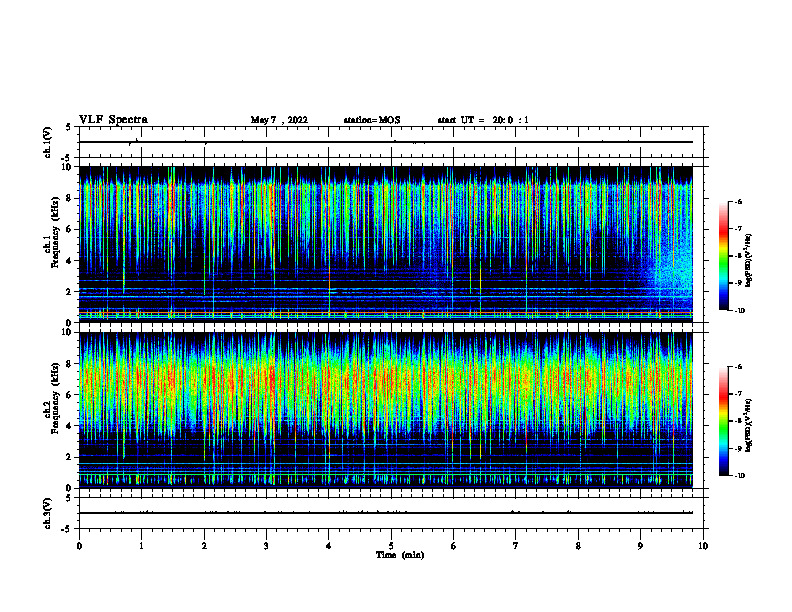Viewport: 792px width, 612px height.
Task: Click the ch.3 voltage waveform trace panel
Action: coord(391,513)
